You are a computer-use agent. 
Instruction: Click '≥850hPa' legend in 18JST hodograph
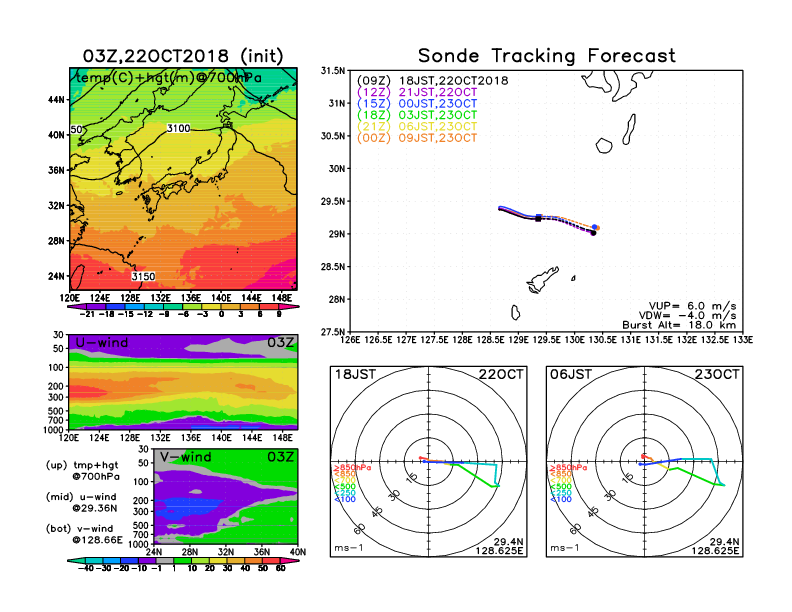pyautogui.click(x=353, y=468)
